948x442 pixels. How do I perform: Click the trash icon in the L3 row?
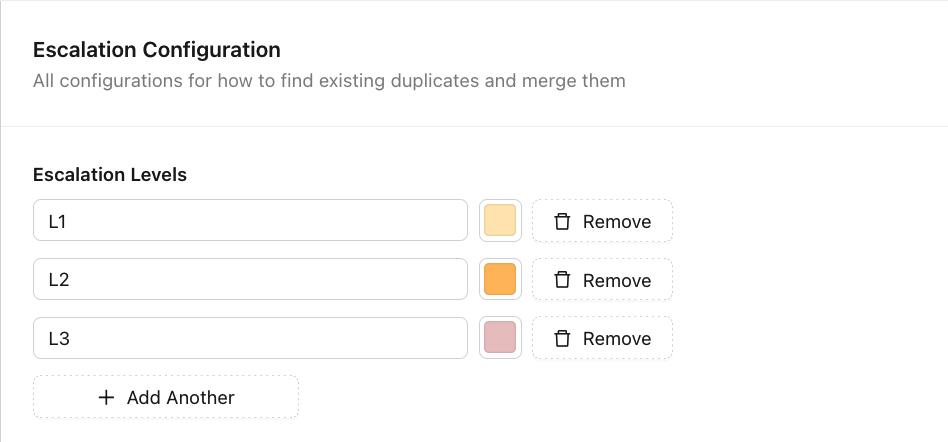(x=562, y=339)
